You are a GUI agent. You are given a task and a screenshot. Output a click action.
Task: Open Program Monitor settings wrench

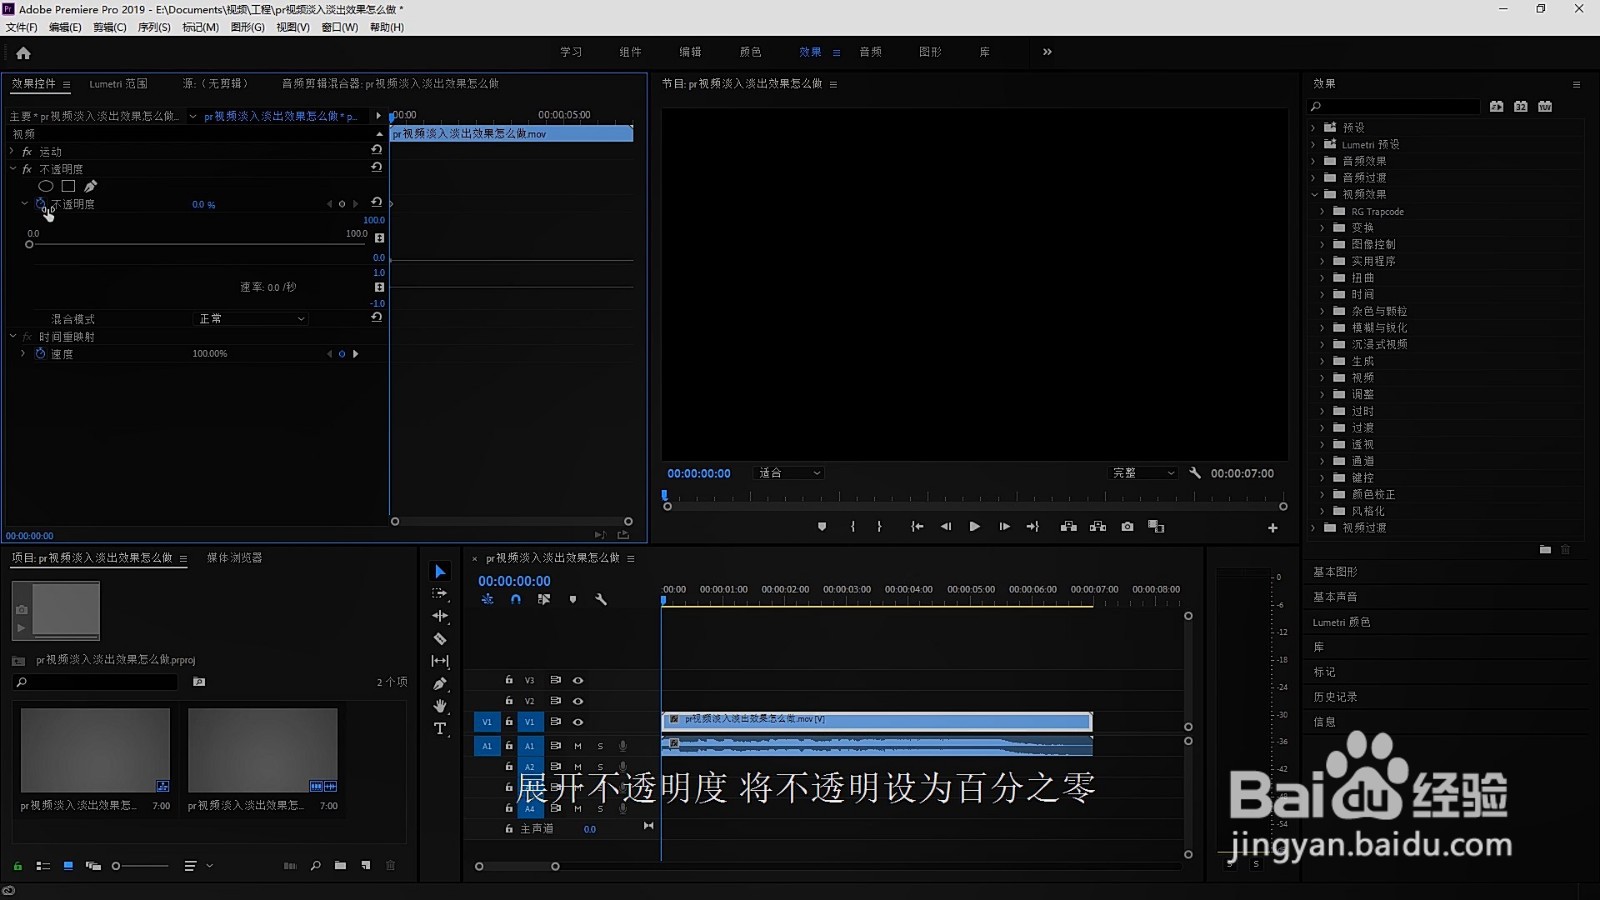(1195, 473)
